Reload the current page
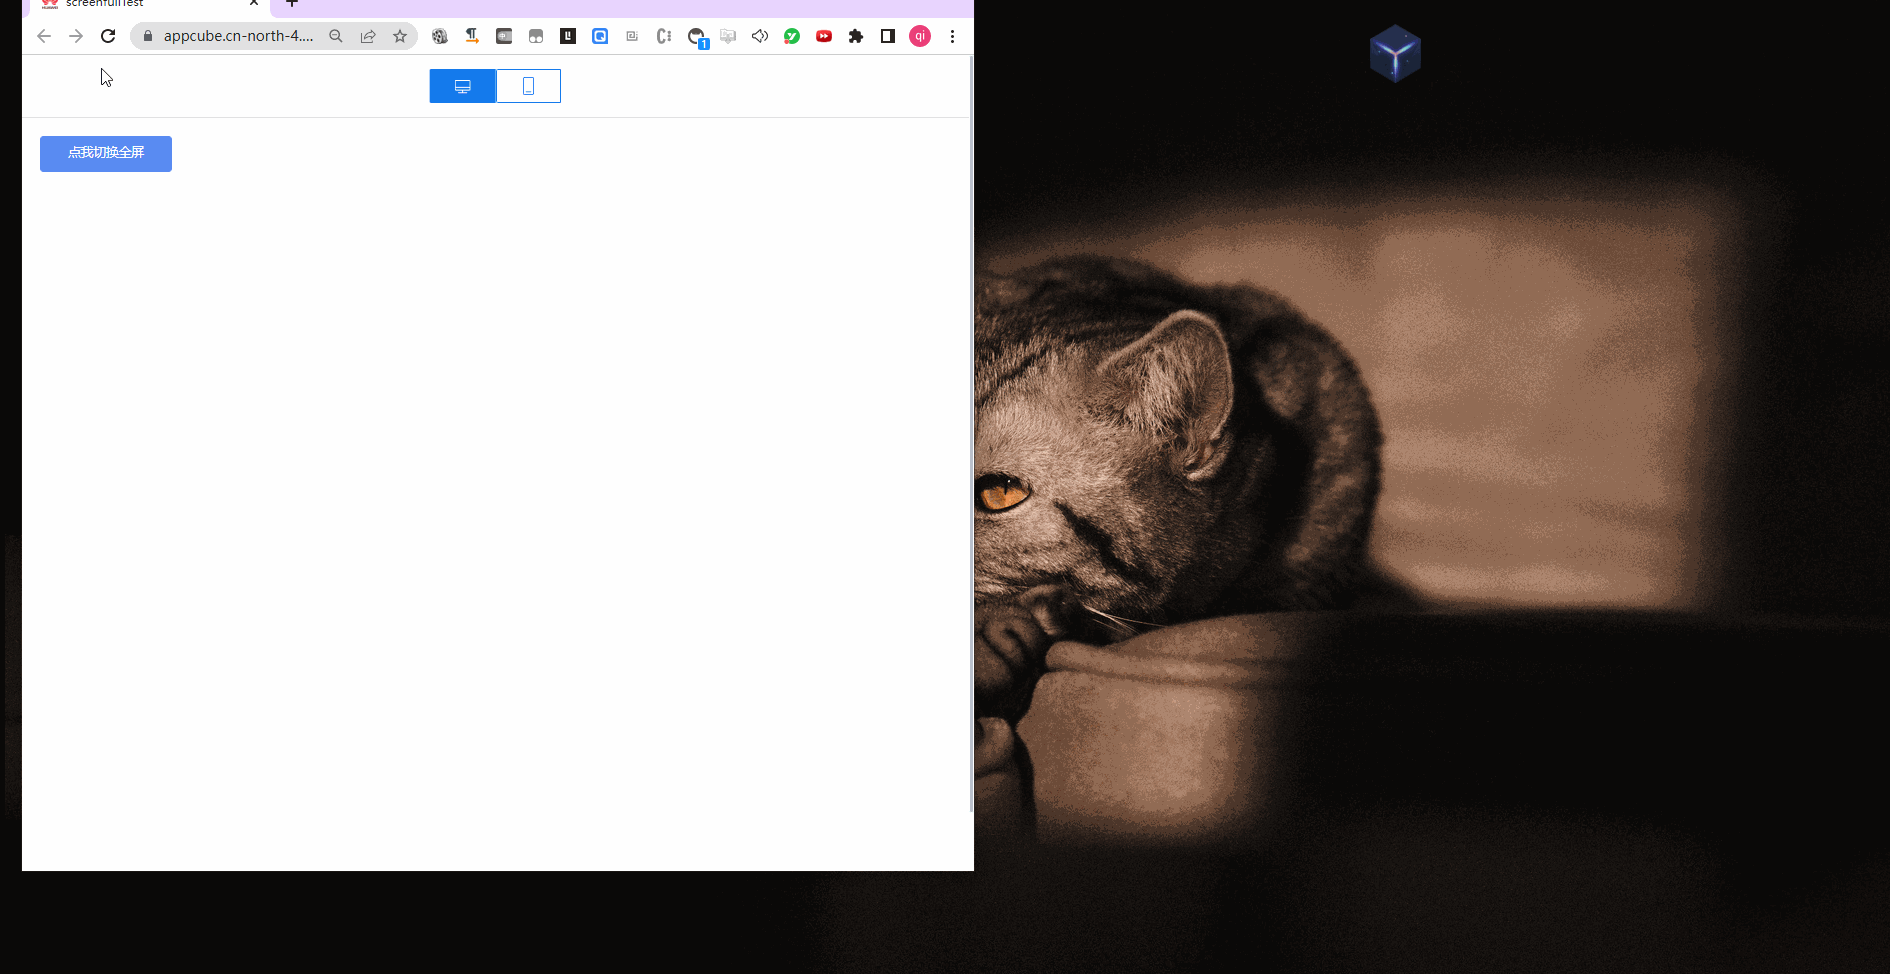Screen dimensions: 1890x974 point(108,36)
